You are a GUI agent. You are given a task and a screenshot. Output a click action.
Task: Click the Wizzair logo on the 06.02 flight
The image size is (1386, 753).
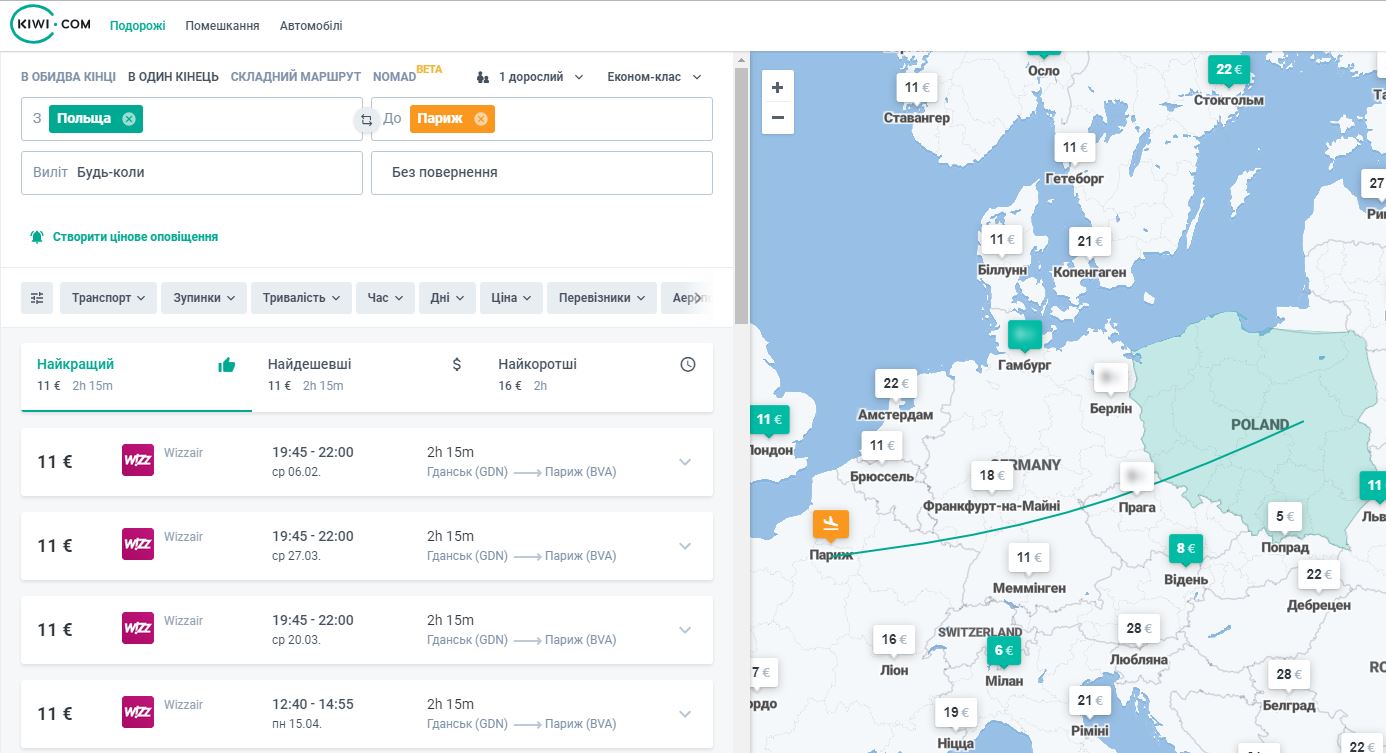[x=138, y=460]
